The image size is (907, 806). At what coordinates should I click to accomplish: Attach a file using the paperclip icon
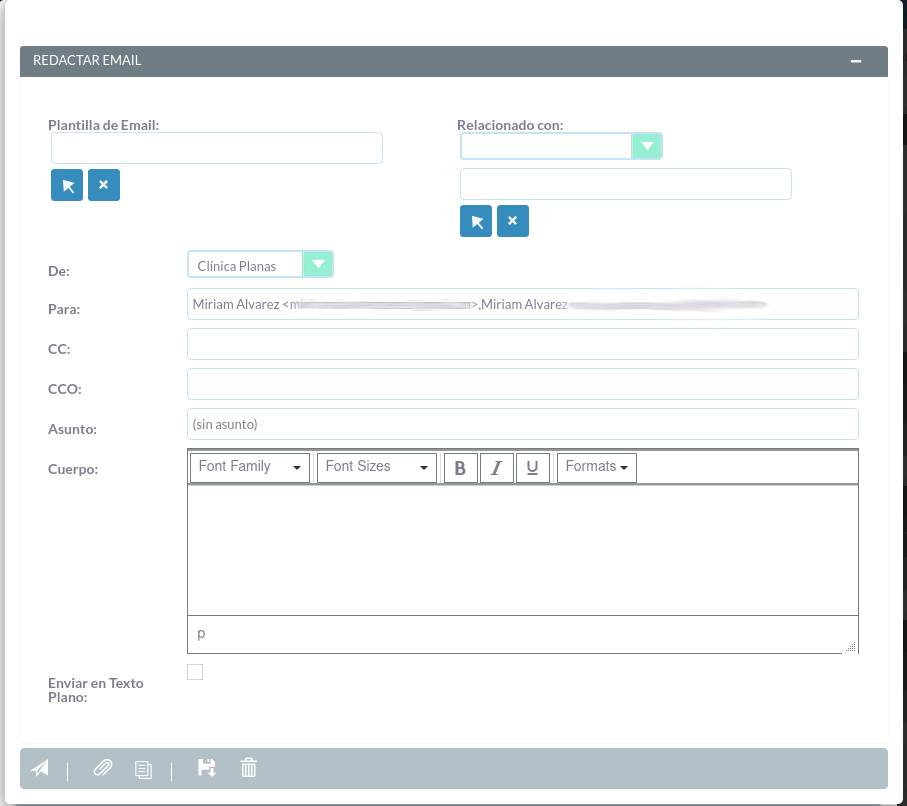(101, 768)
